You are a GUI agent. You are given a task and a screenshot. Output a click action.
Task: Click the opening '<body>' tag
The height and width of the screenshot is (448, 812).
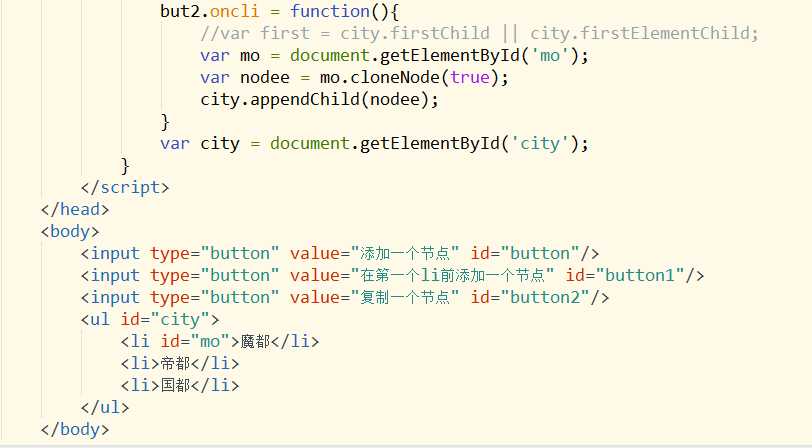pyautogui.click(x=70, y=232)
